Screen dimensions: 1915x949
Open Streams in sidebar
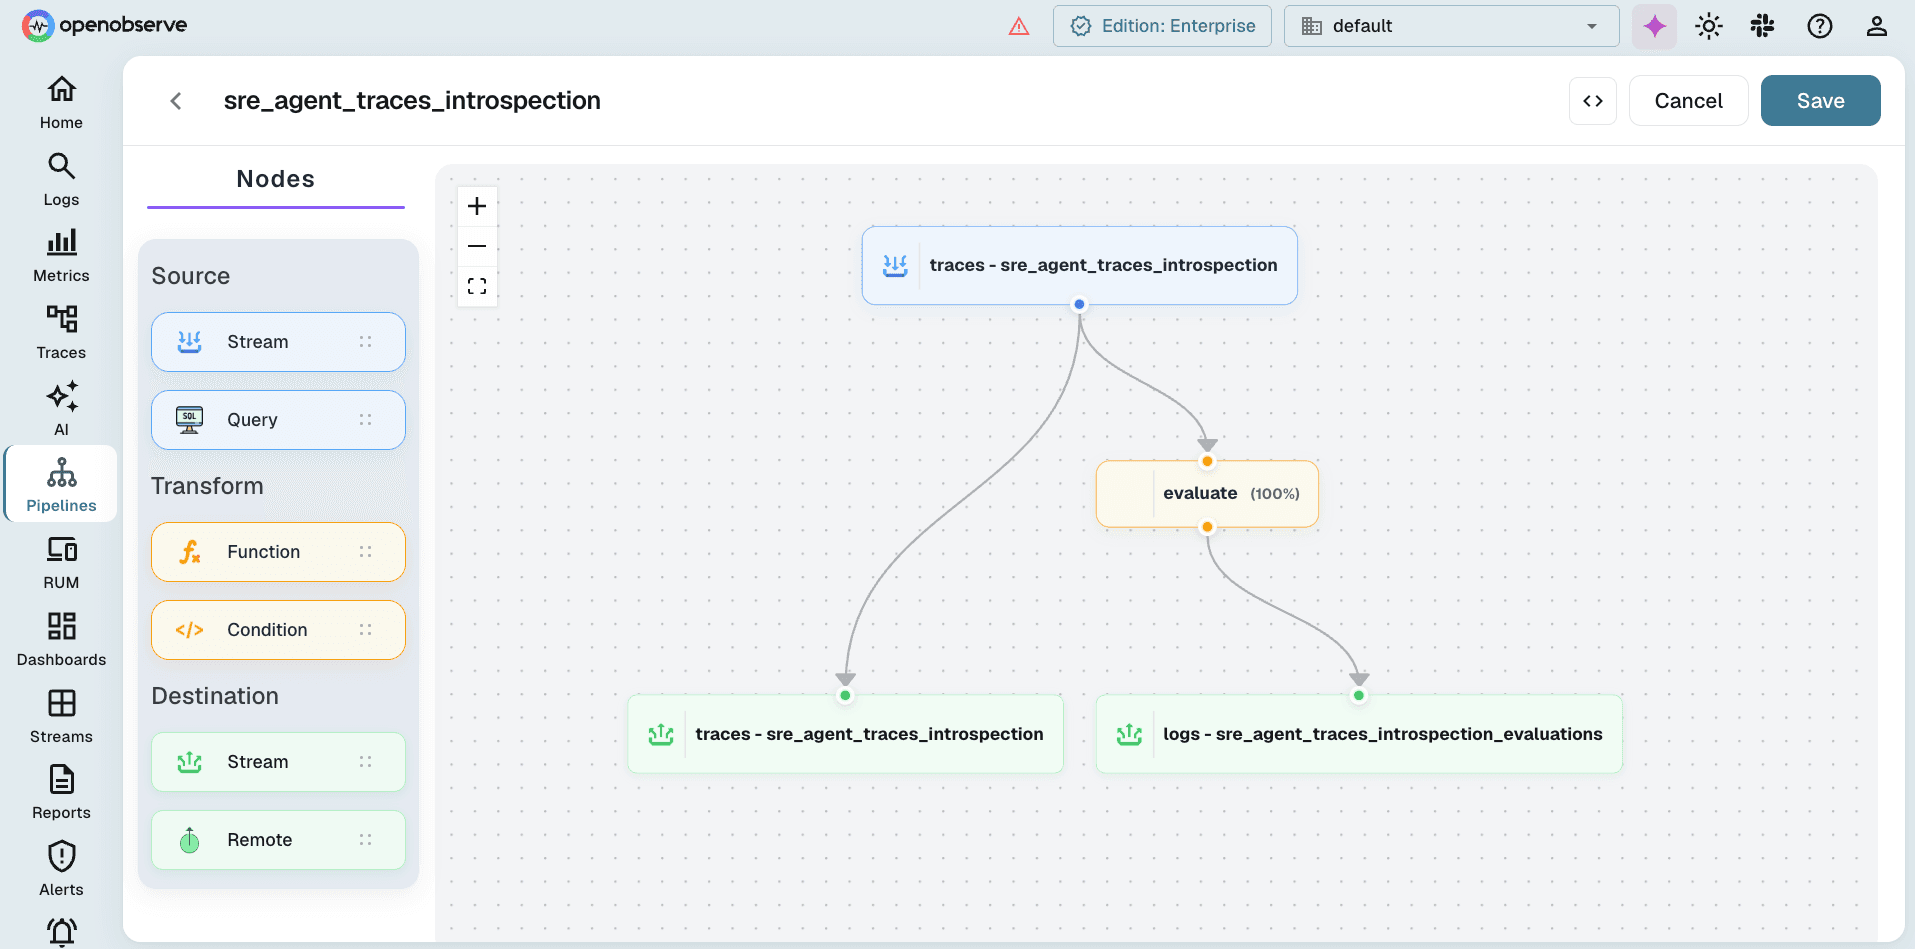click(x=61, y=717)
